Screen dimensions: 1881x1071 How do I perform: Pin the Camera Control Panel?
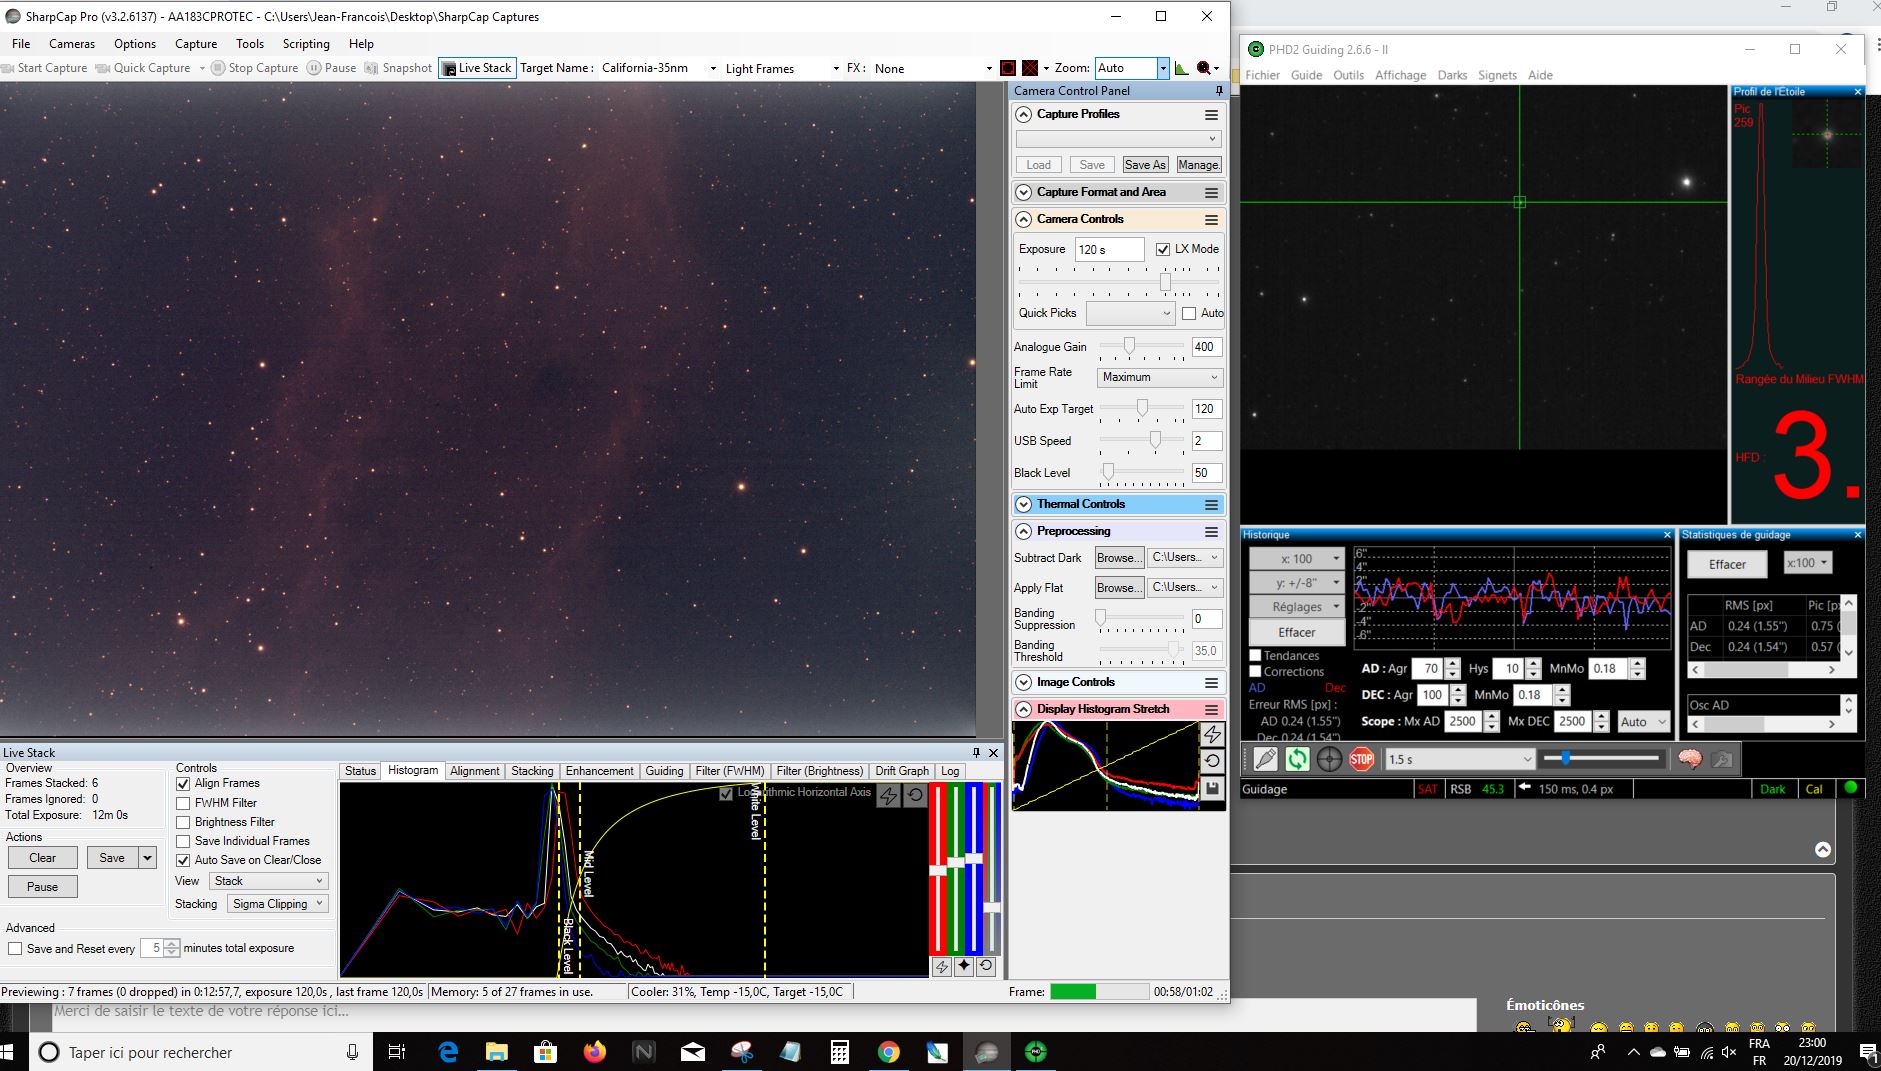tap(1219, 90)
